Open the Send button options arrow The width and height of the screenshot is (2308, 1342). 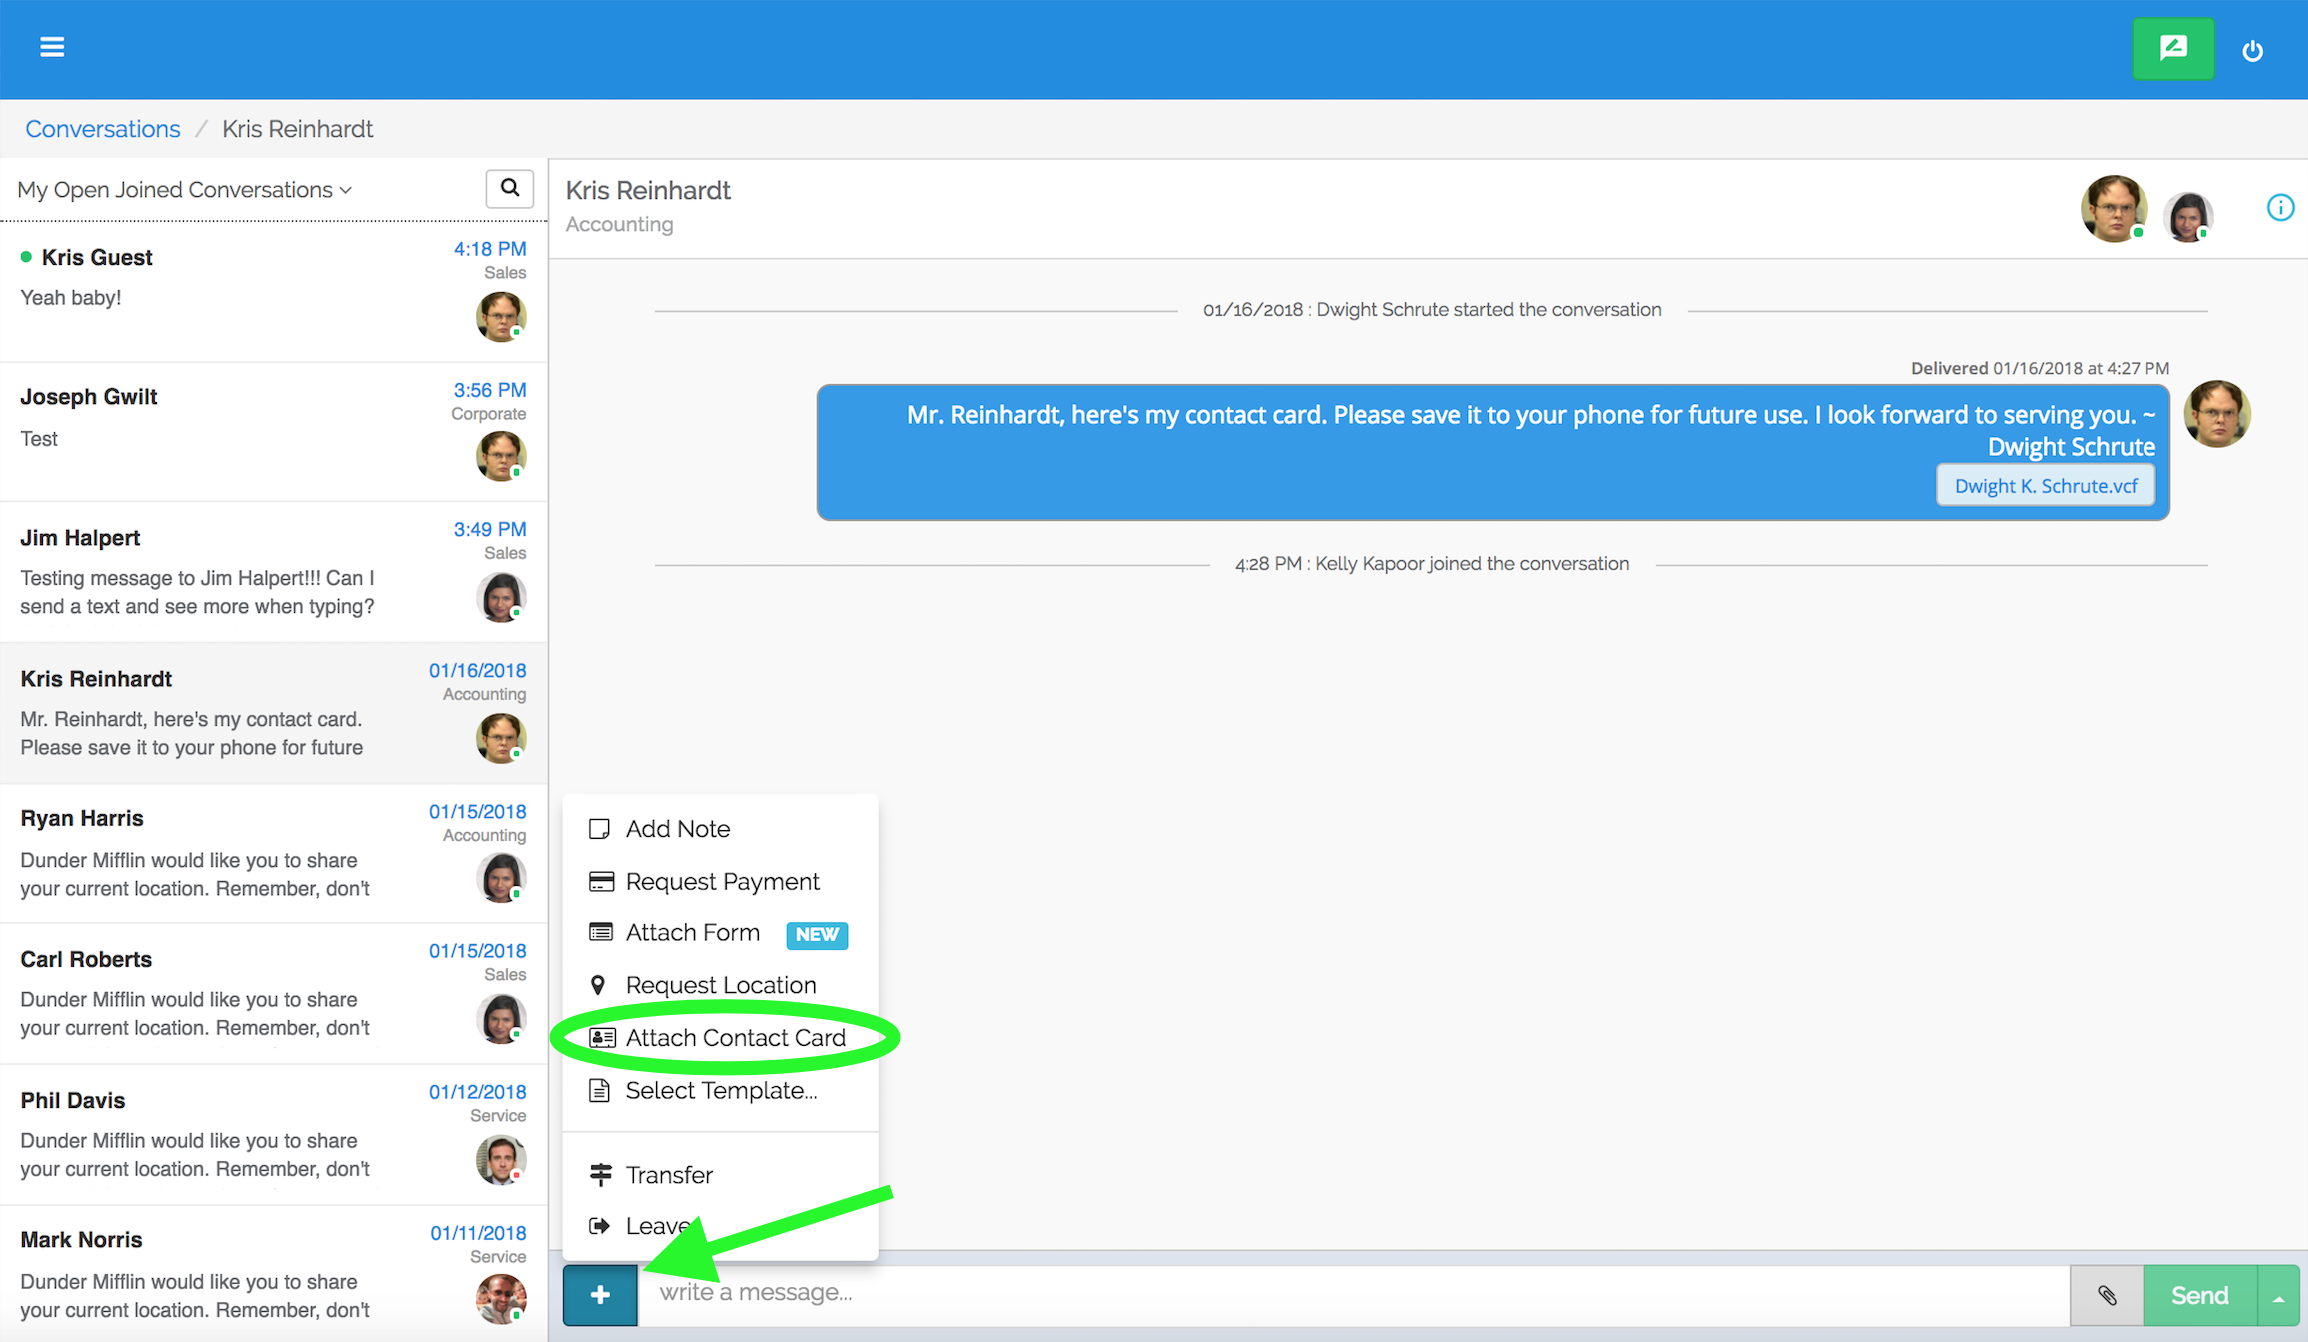tap(2279, 1297)
